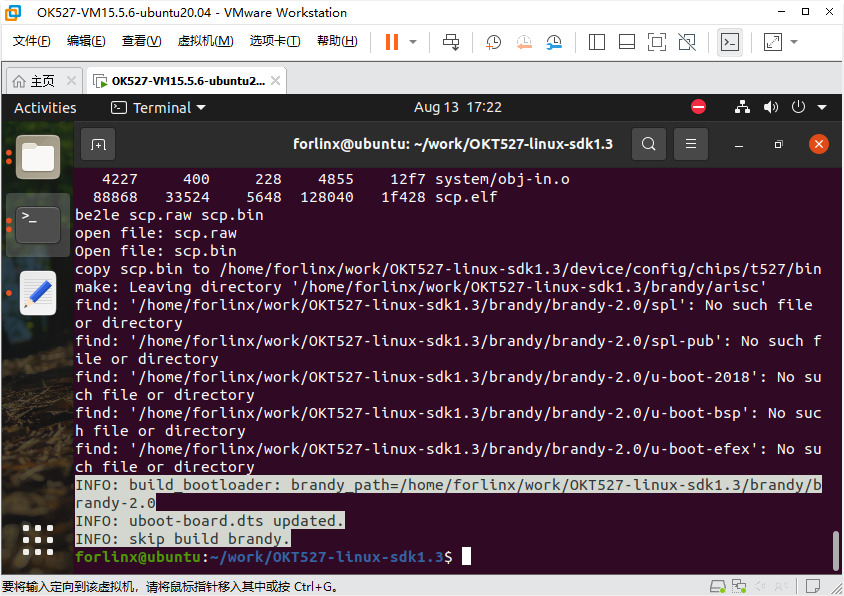This screenshot has width=844, height=596.
Task: Open the snapshot manager
Action: (554, 42)
